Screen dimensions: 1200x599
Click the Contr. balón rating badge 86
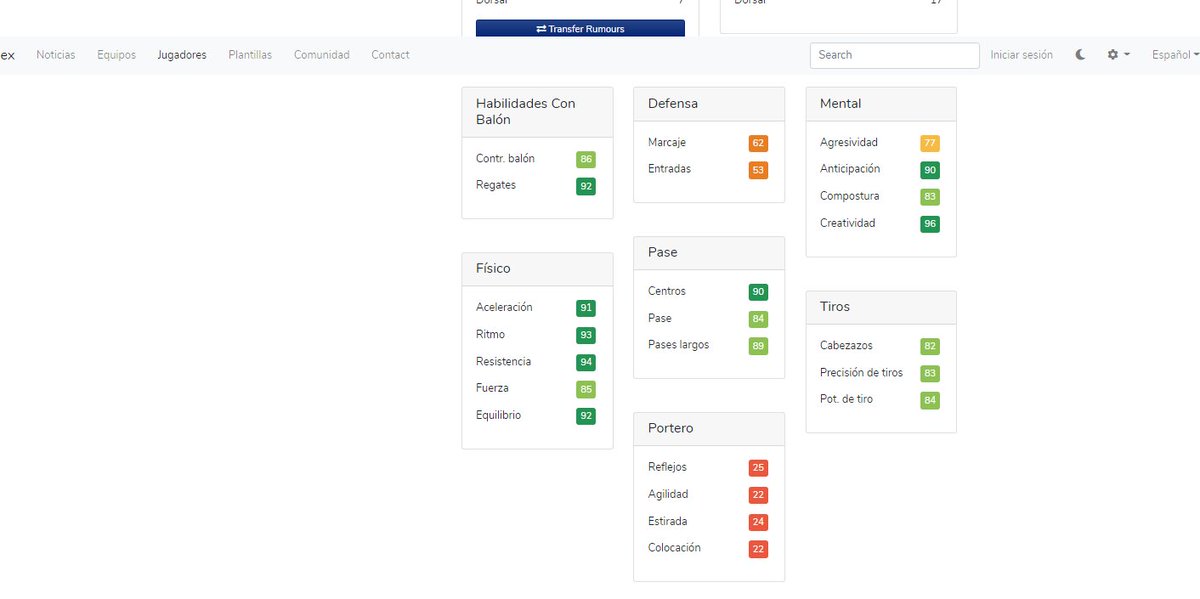pos(586,160)
